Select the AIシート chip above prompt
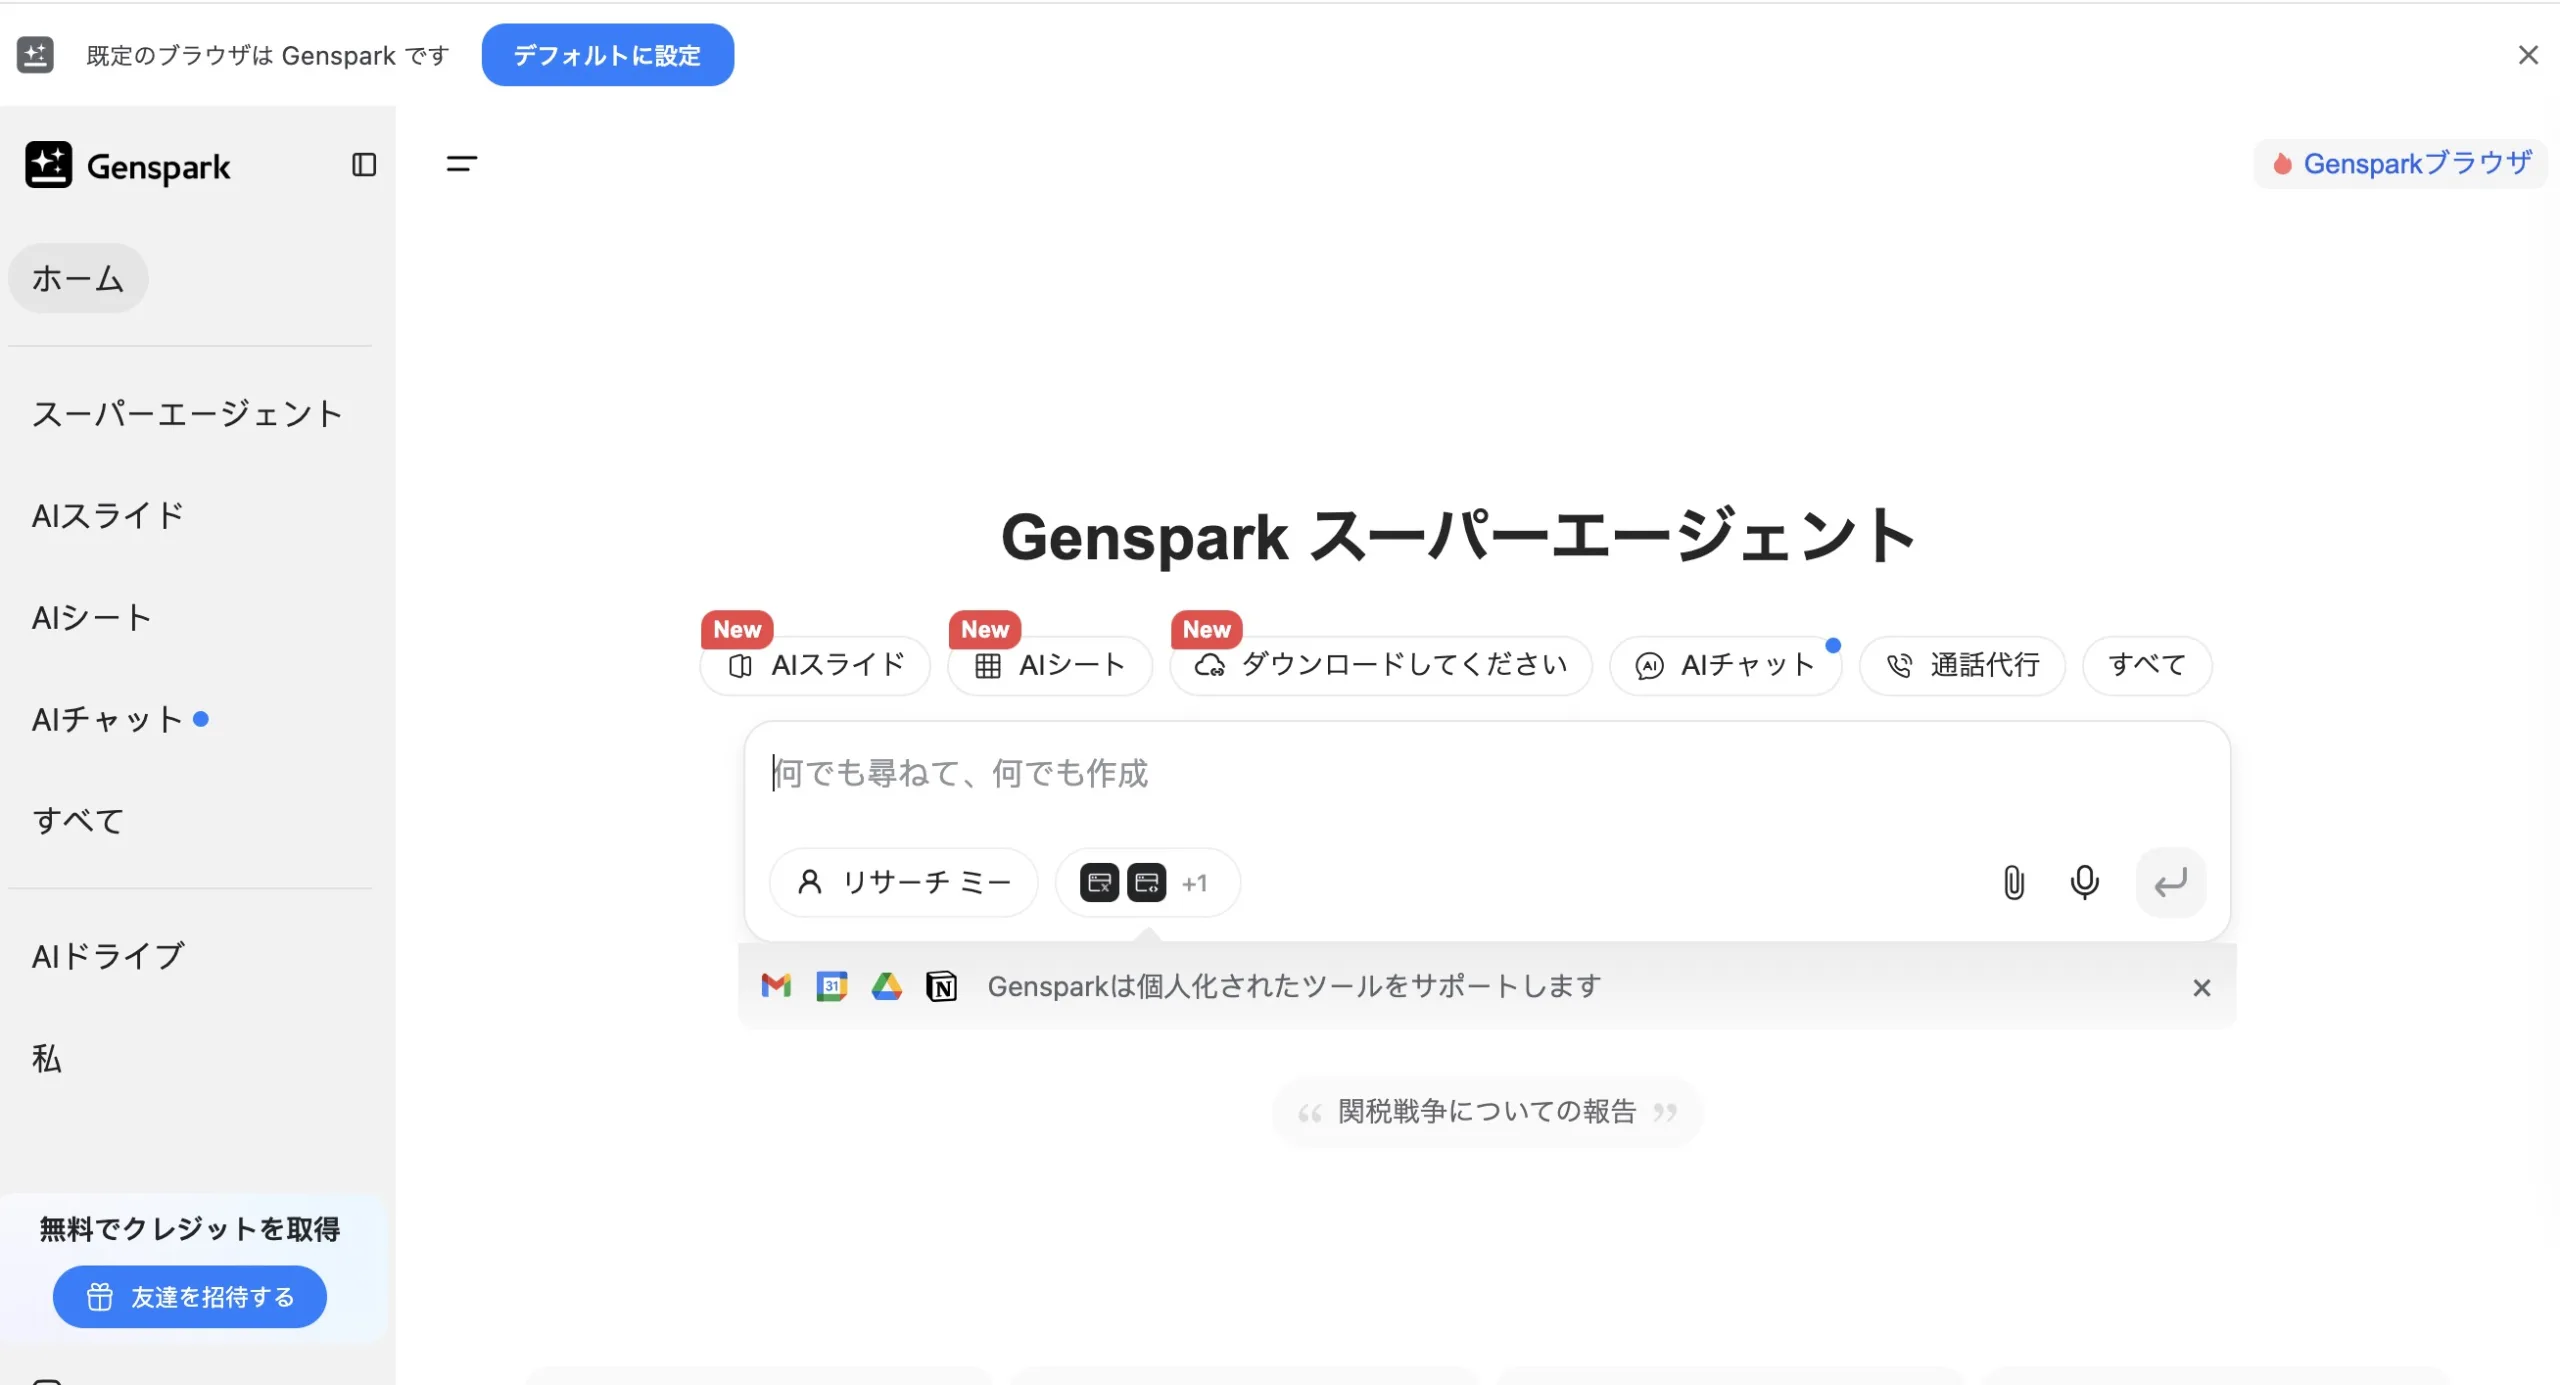This screenshot has height=1385, width=2560. tap(1050, 665)
